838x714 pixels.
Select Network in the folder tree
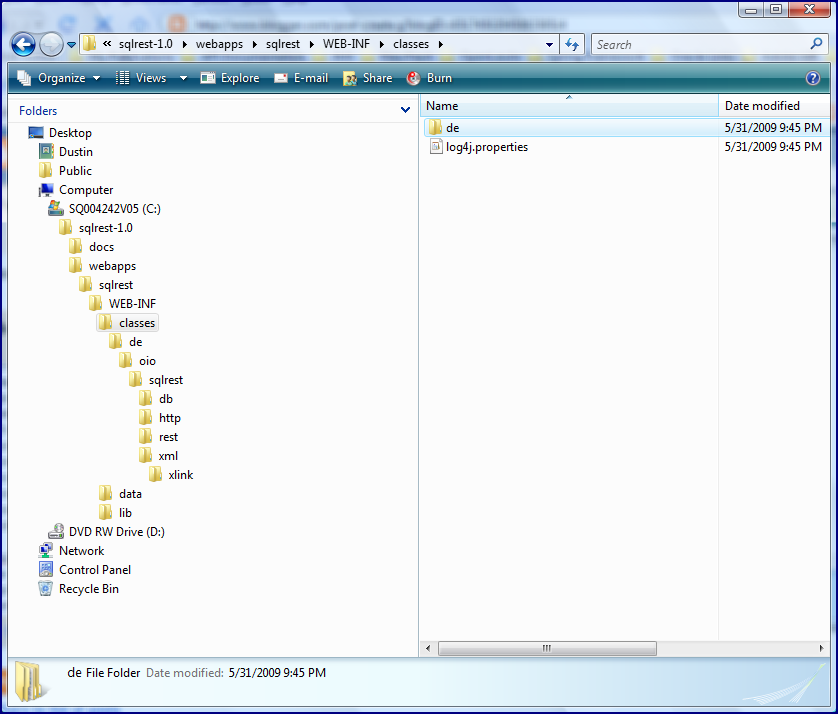(x=81, y=550)
